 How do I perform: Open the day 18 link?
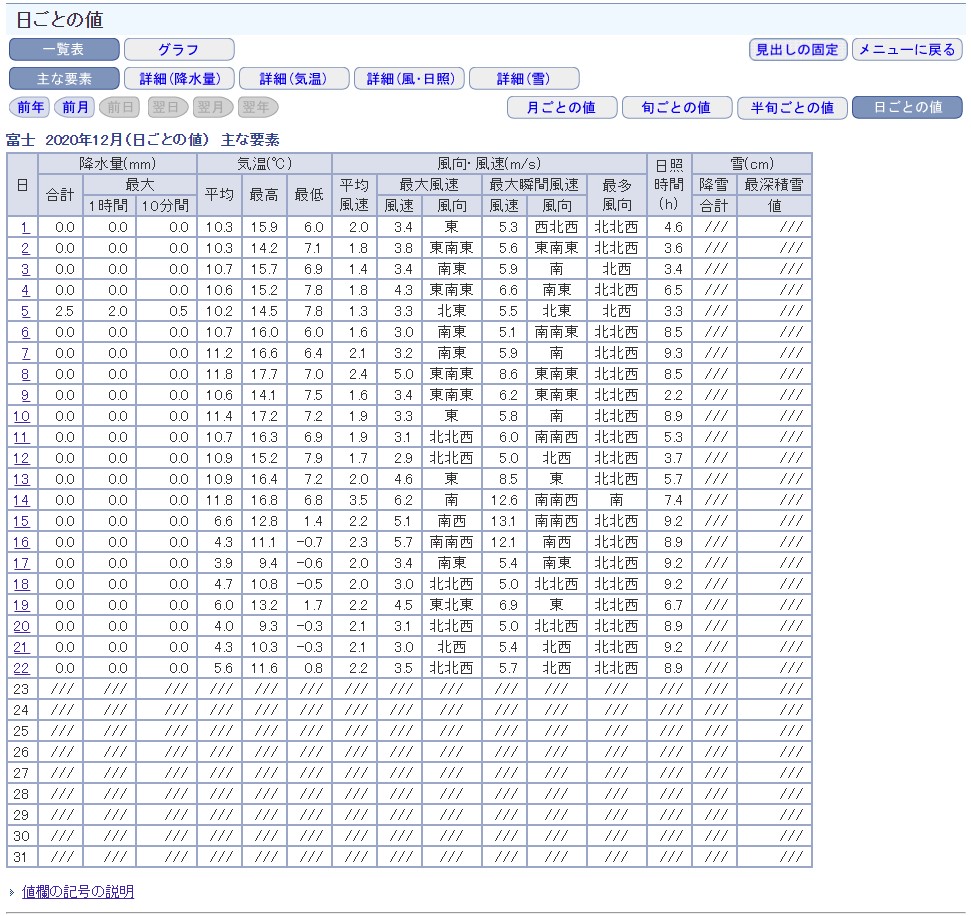point(22,585)
